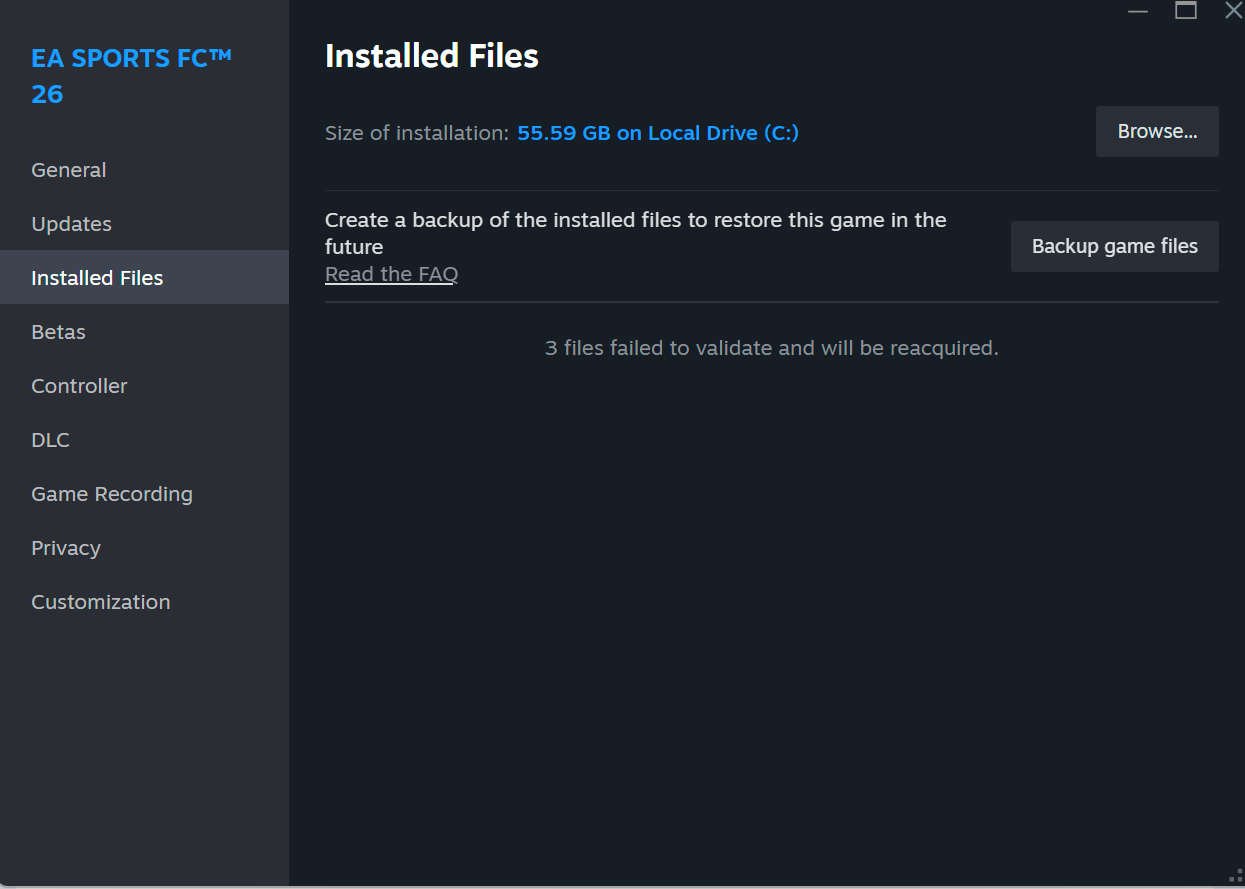Image resolution: width=1245 pixels, height=889 pixels.
Task: Click the 55.59 GB on Local Drive link
Action: pos(657,133)
